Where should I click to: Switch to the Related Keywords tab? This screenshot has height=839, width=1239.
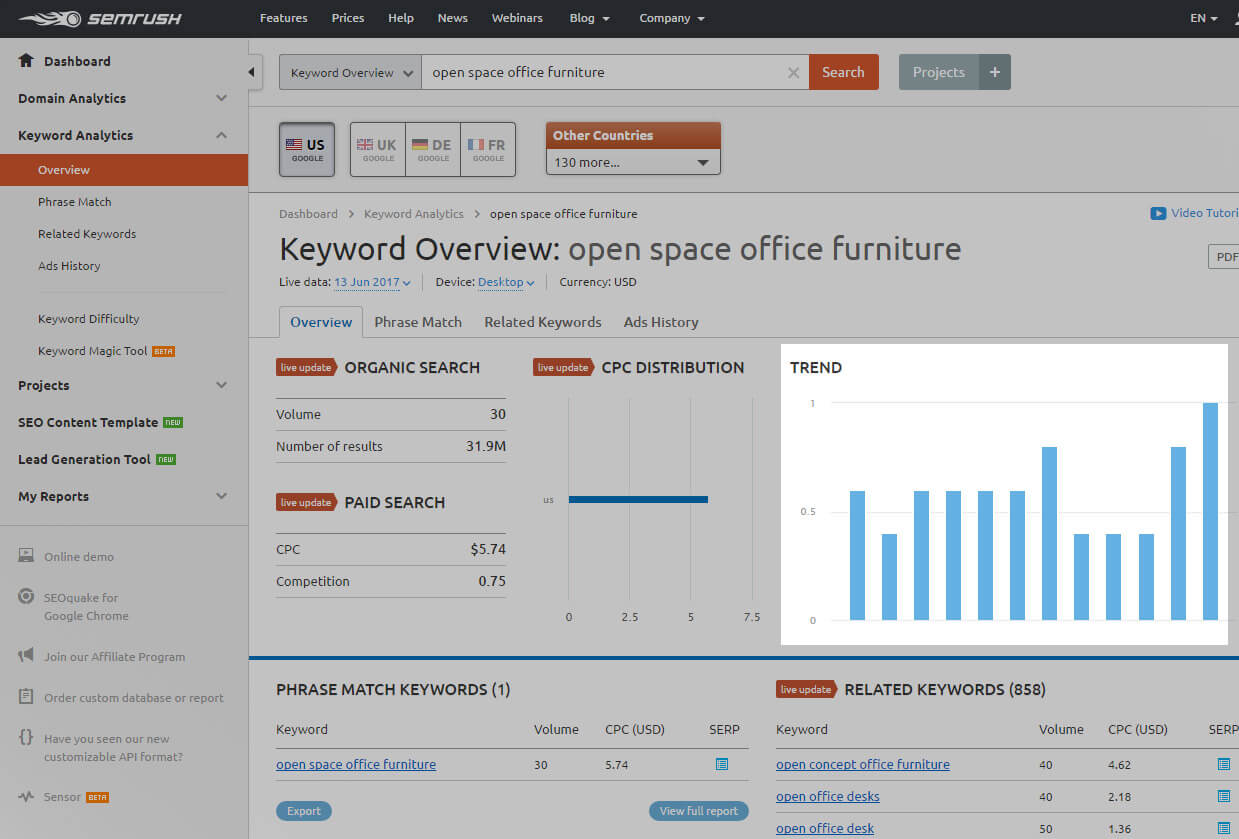pos(543,322)
